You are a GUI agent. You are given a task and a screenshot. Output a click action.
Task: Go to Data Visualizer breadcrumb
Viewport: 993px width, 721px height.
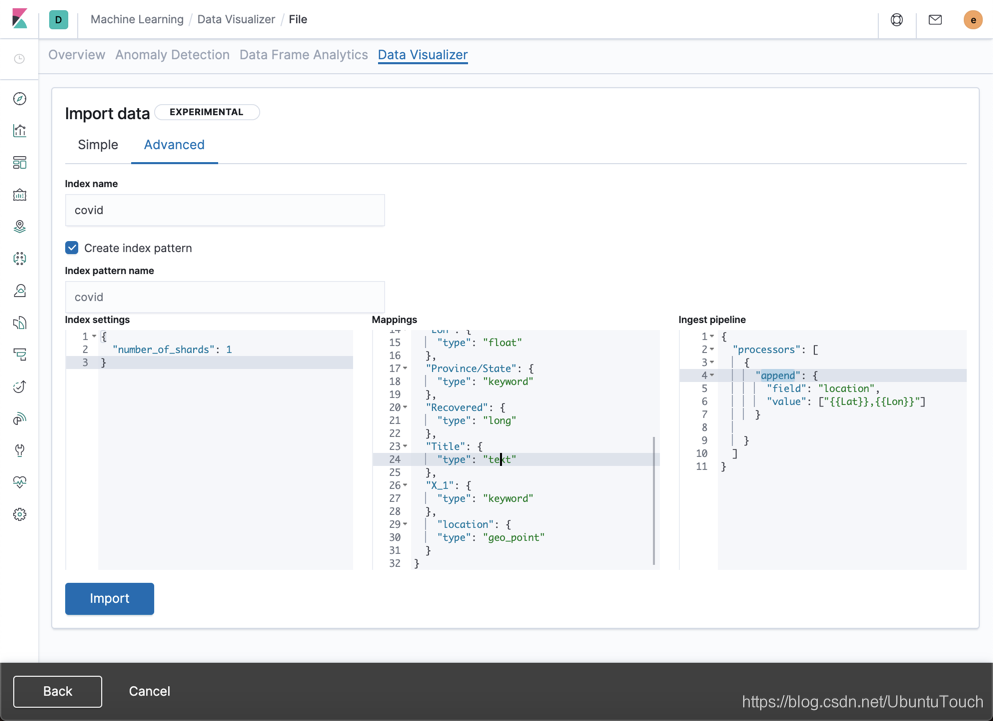[x=236, y=20]
